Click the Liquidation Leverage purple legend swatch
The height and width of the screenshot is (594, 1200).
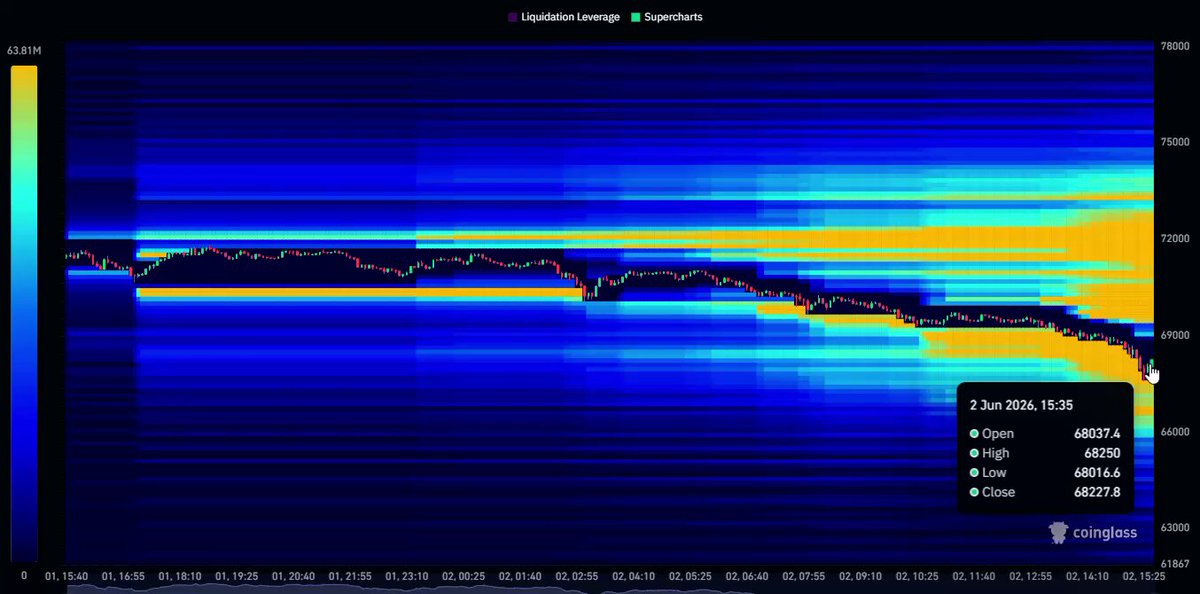pyautogui.click(x=513, y=17)
